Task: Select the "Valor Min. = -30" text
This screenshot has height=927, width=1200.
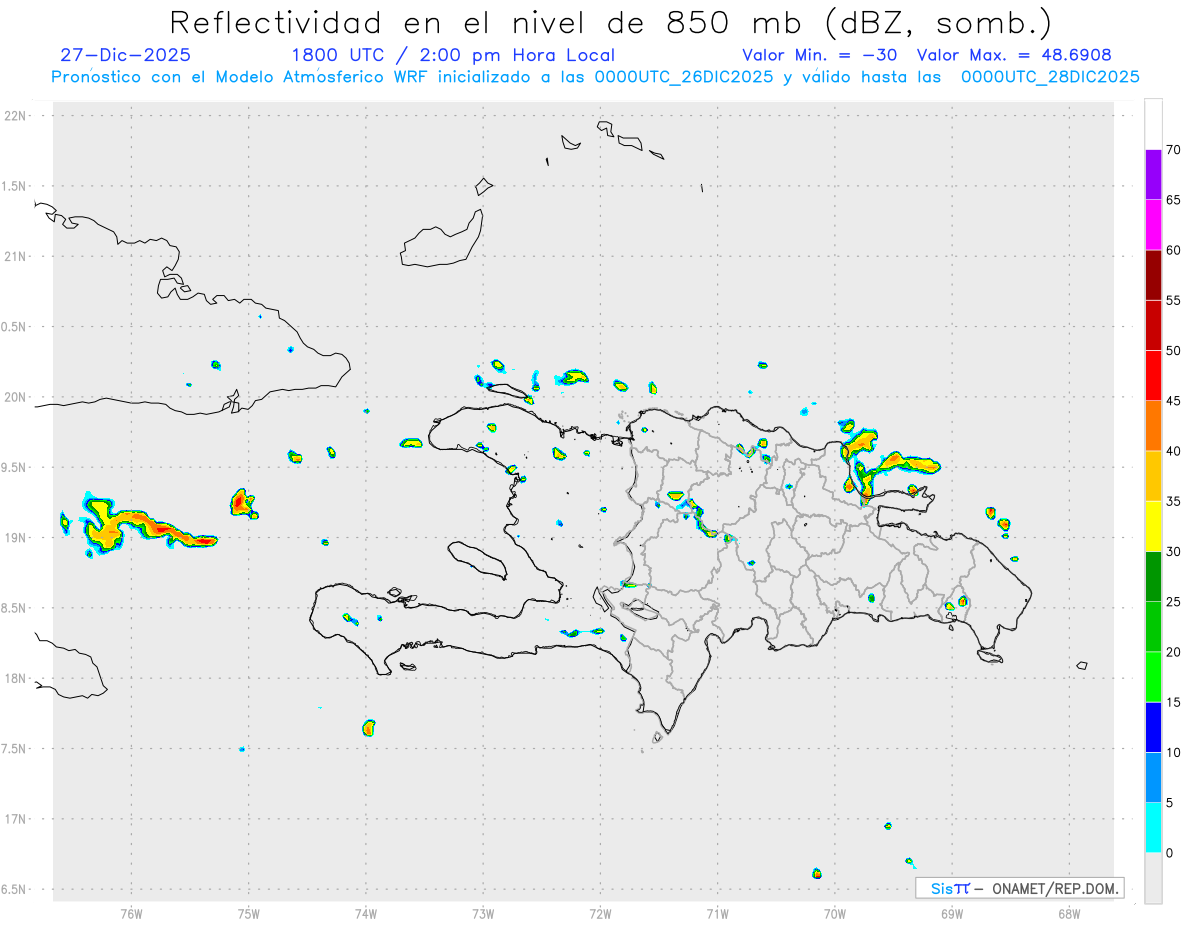Action: (x=821, y=55)
